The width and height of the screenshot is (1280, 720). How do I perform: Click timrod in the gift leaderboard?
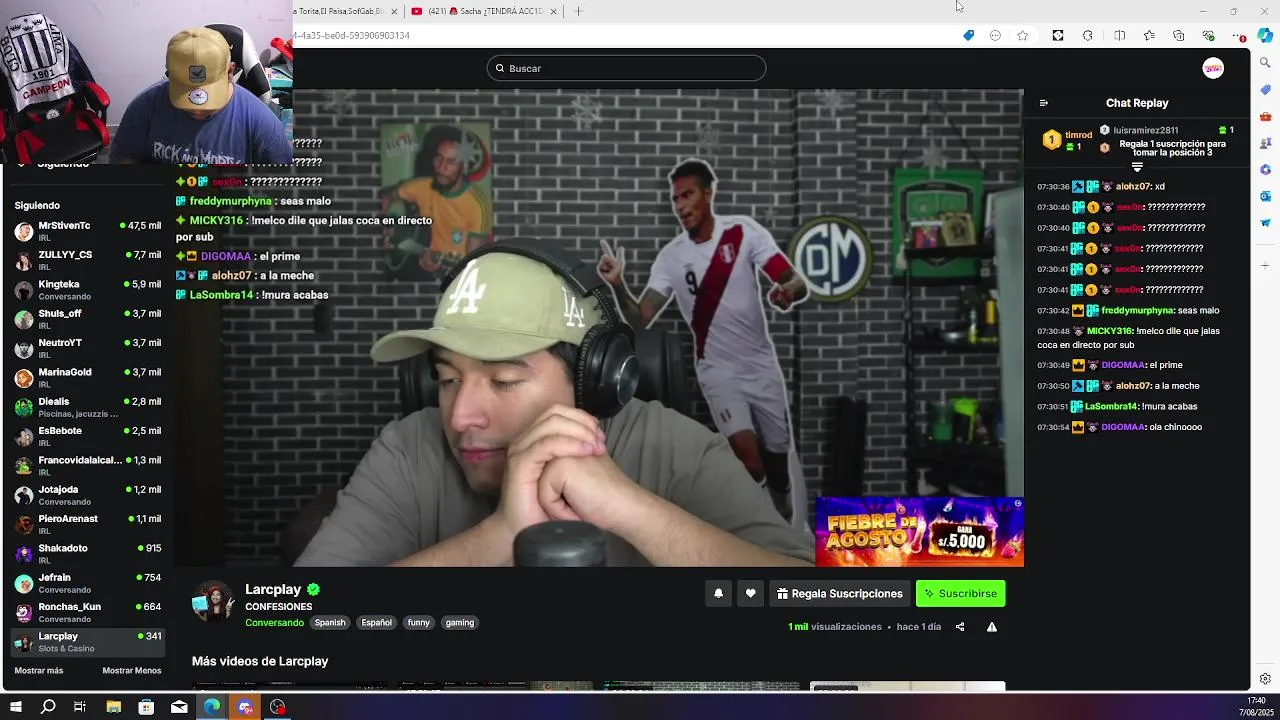pos(1078,135)
